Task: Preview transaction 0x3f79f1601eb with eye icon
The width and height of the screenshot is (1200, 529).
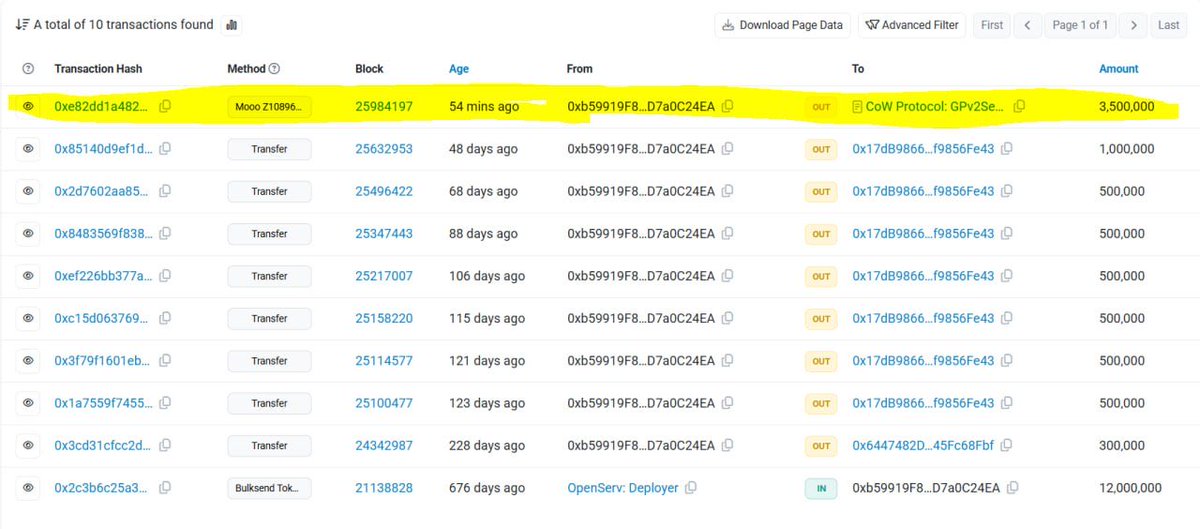Action: (x=28, y=360)
